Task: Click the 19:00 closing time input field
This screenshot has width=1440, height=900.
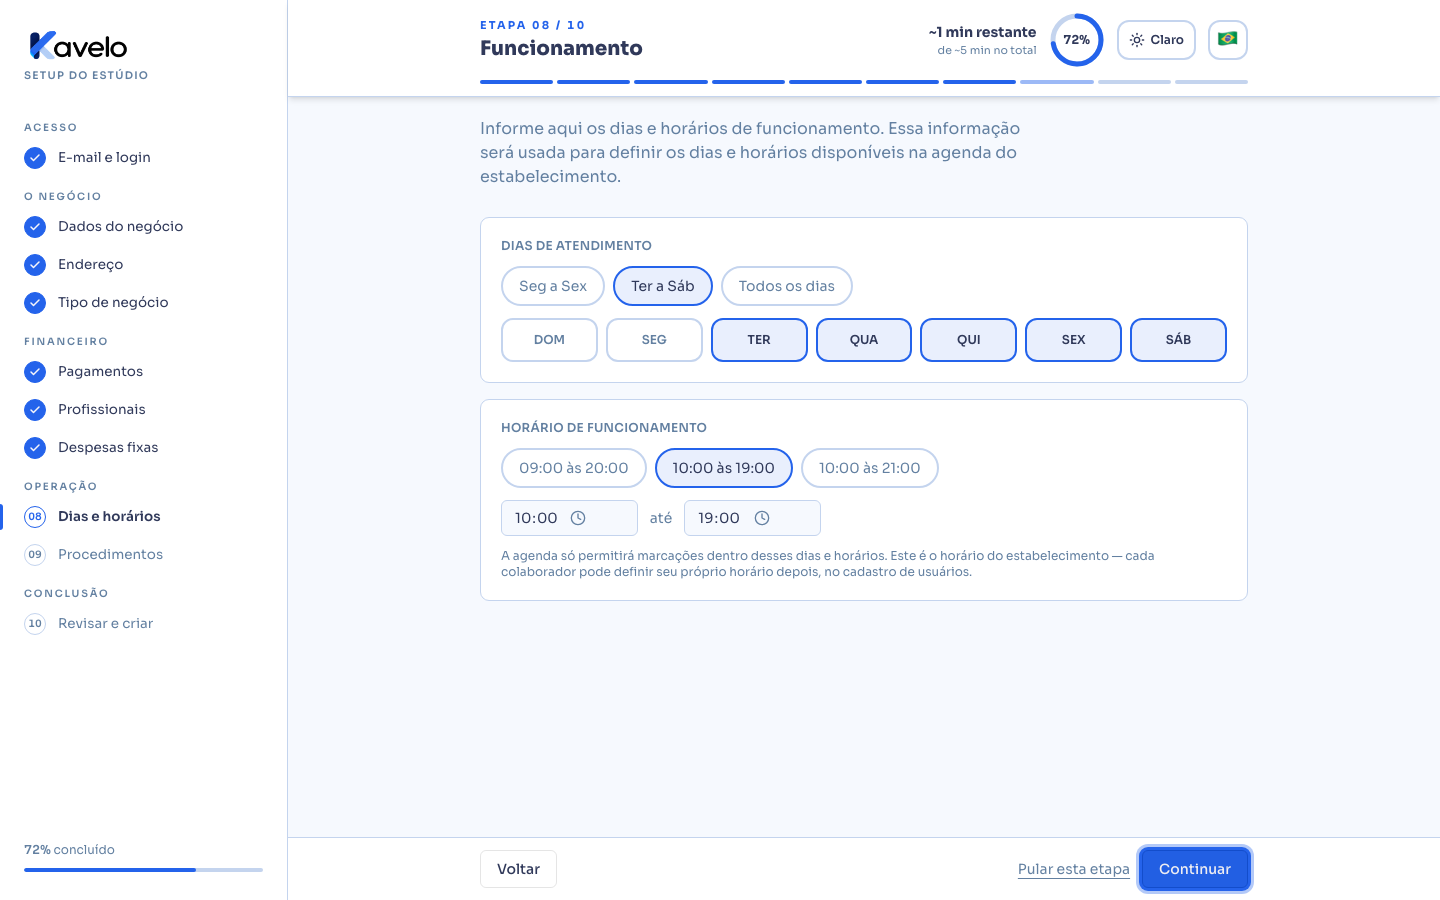Action: pyautogui.click(x=752, y=518)
